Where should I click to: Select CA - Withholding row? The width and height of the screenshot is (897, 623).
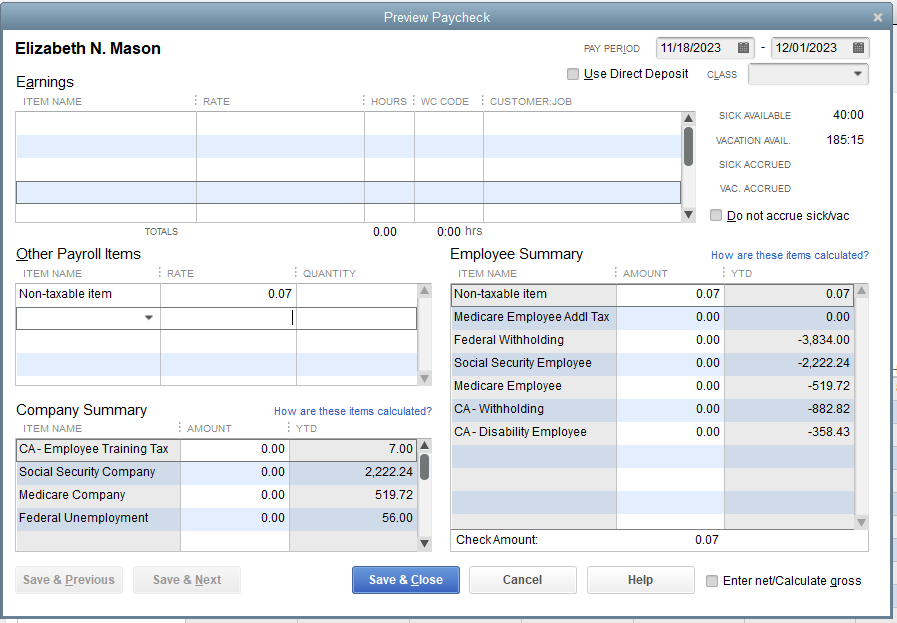pyautogui.click(x=652, y=408)
